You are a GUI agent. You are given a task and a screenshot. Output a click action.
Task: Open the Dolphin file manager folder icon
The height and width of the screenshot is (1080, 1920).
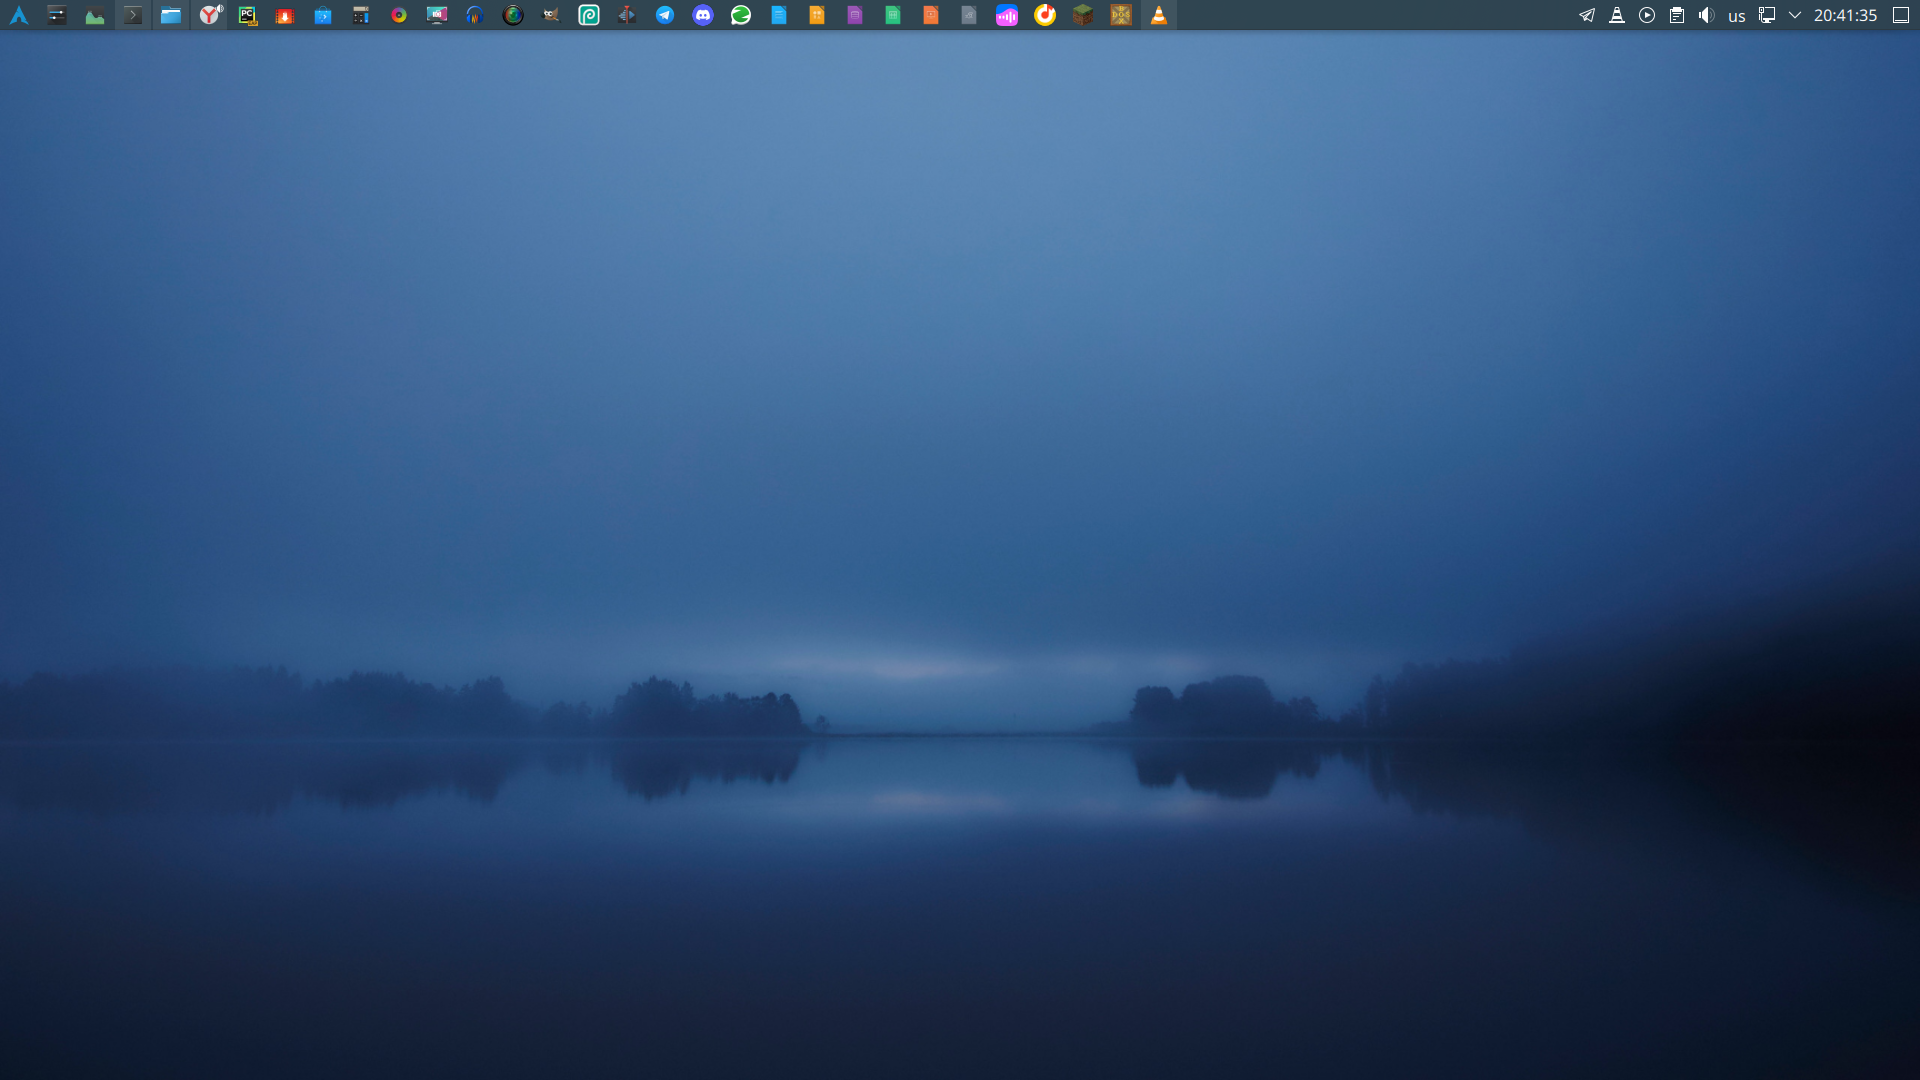click(171, 15)
